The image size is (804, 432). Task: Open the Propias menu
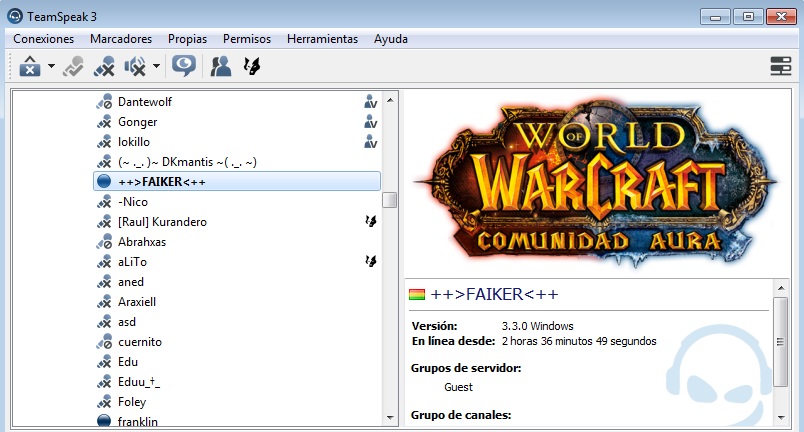pos(187,39)
